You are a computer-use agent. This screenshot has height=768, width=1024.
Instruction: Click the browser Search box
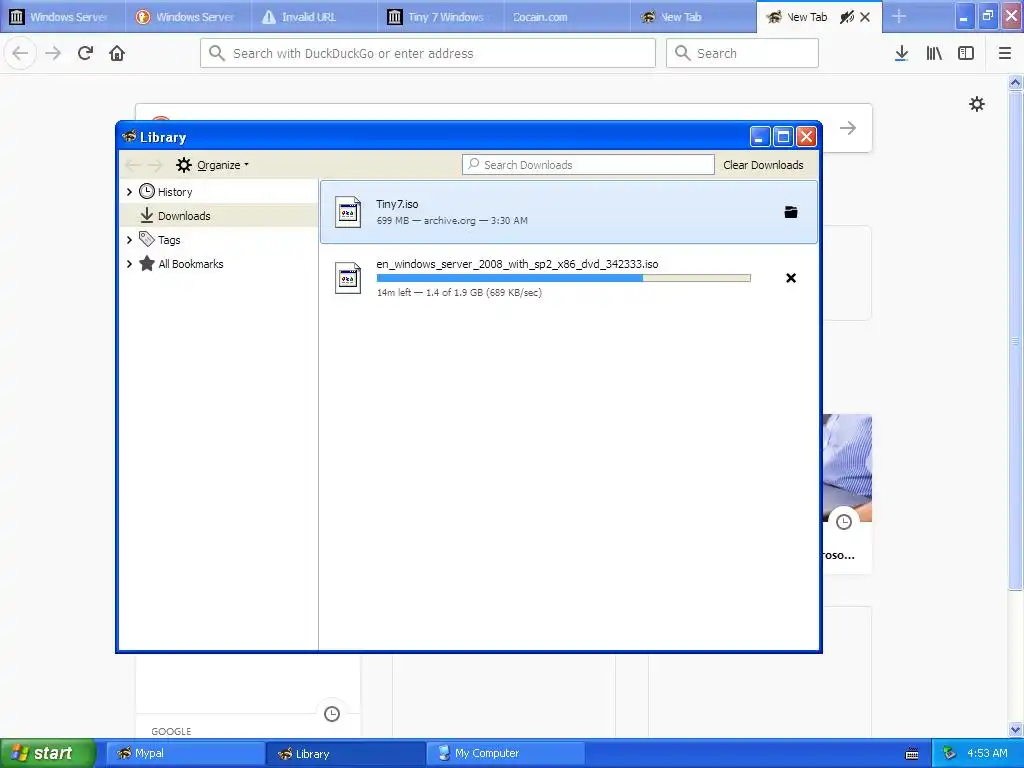pyautogui.click(x=742, y=53)
